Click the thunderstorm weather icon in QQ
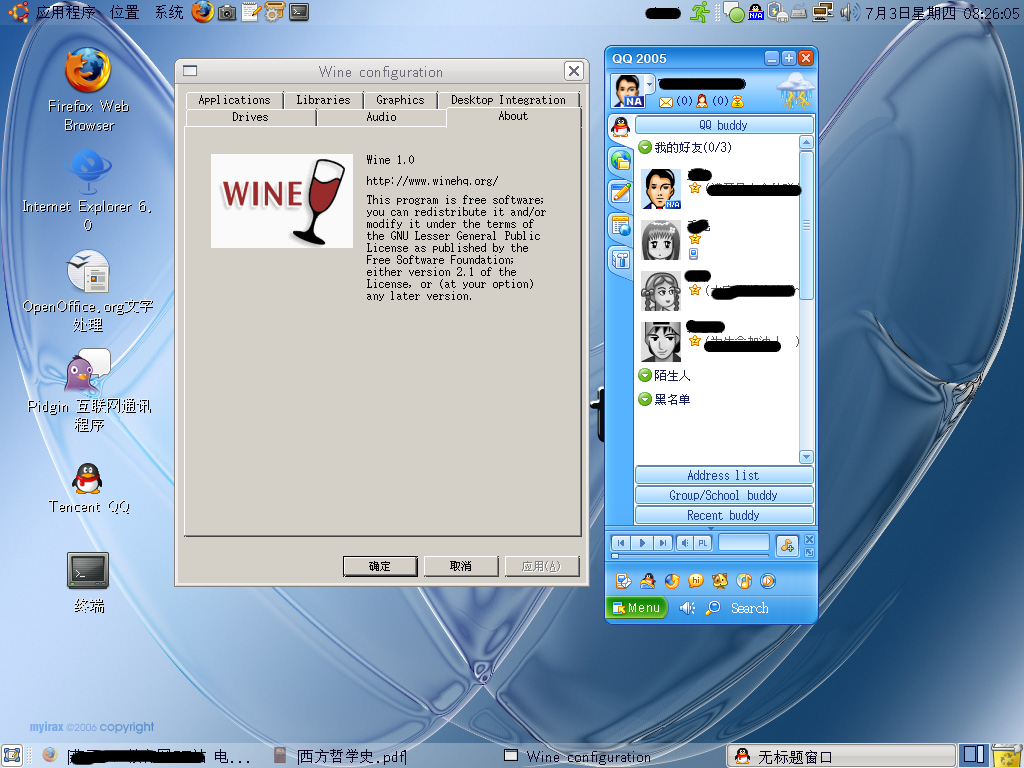The height and width of the screenshot is (768, 1024). click(x=795, y=90)
